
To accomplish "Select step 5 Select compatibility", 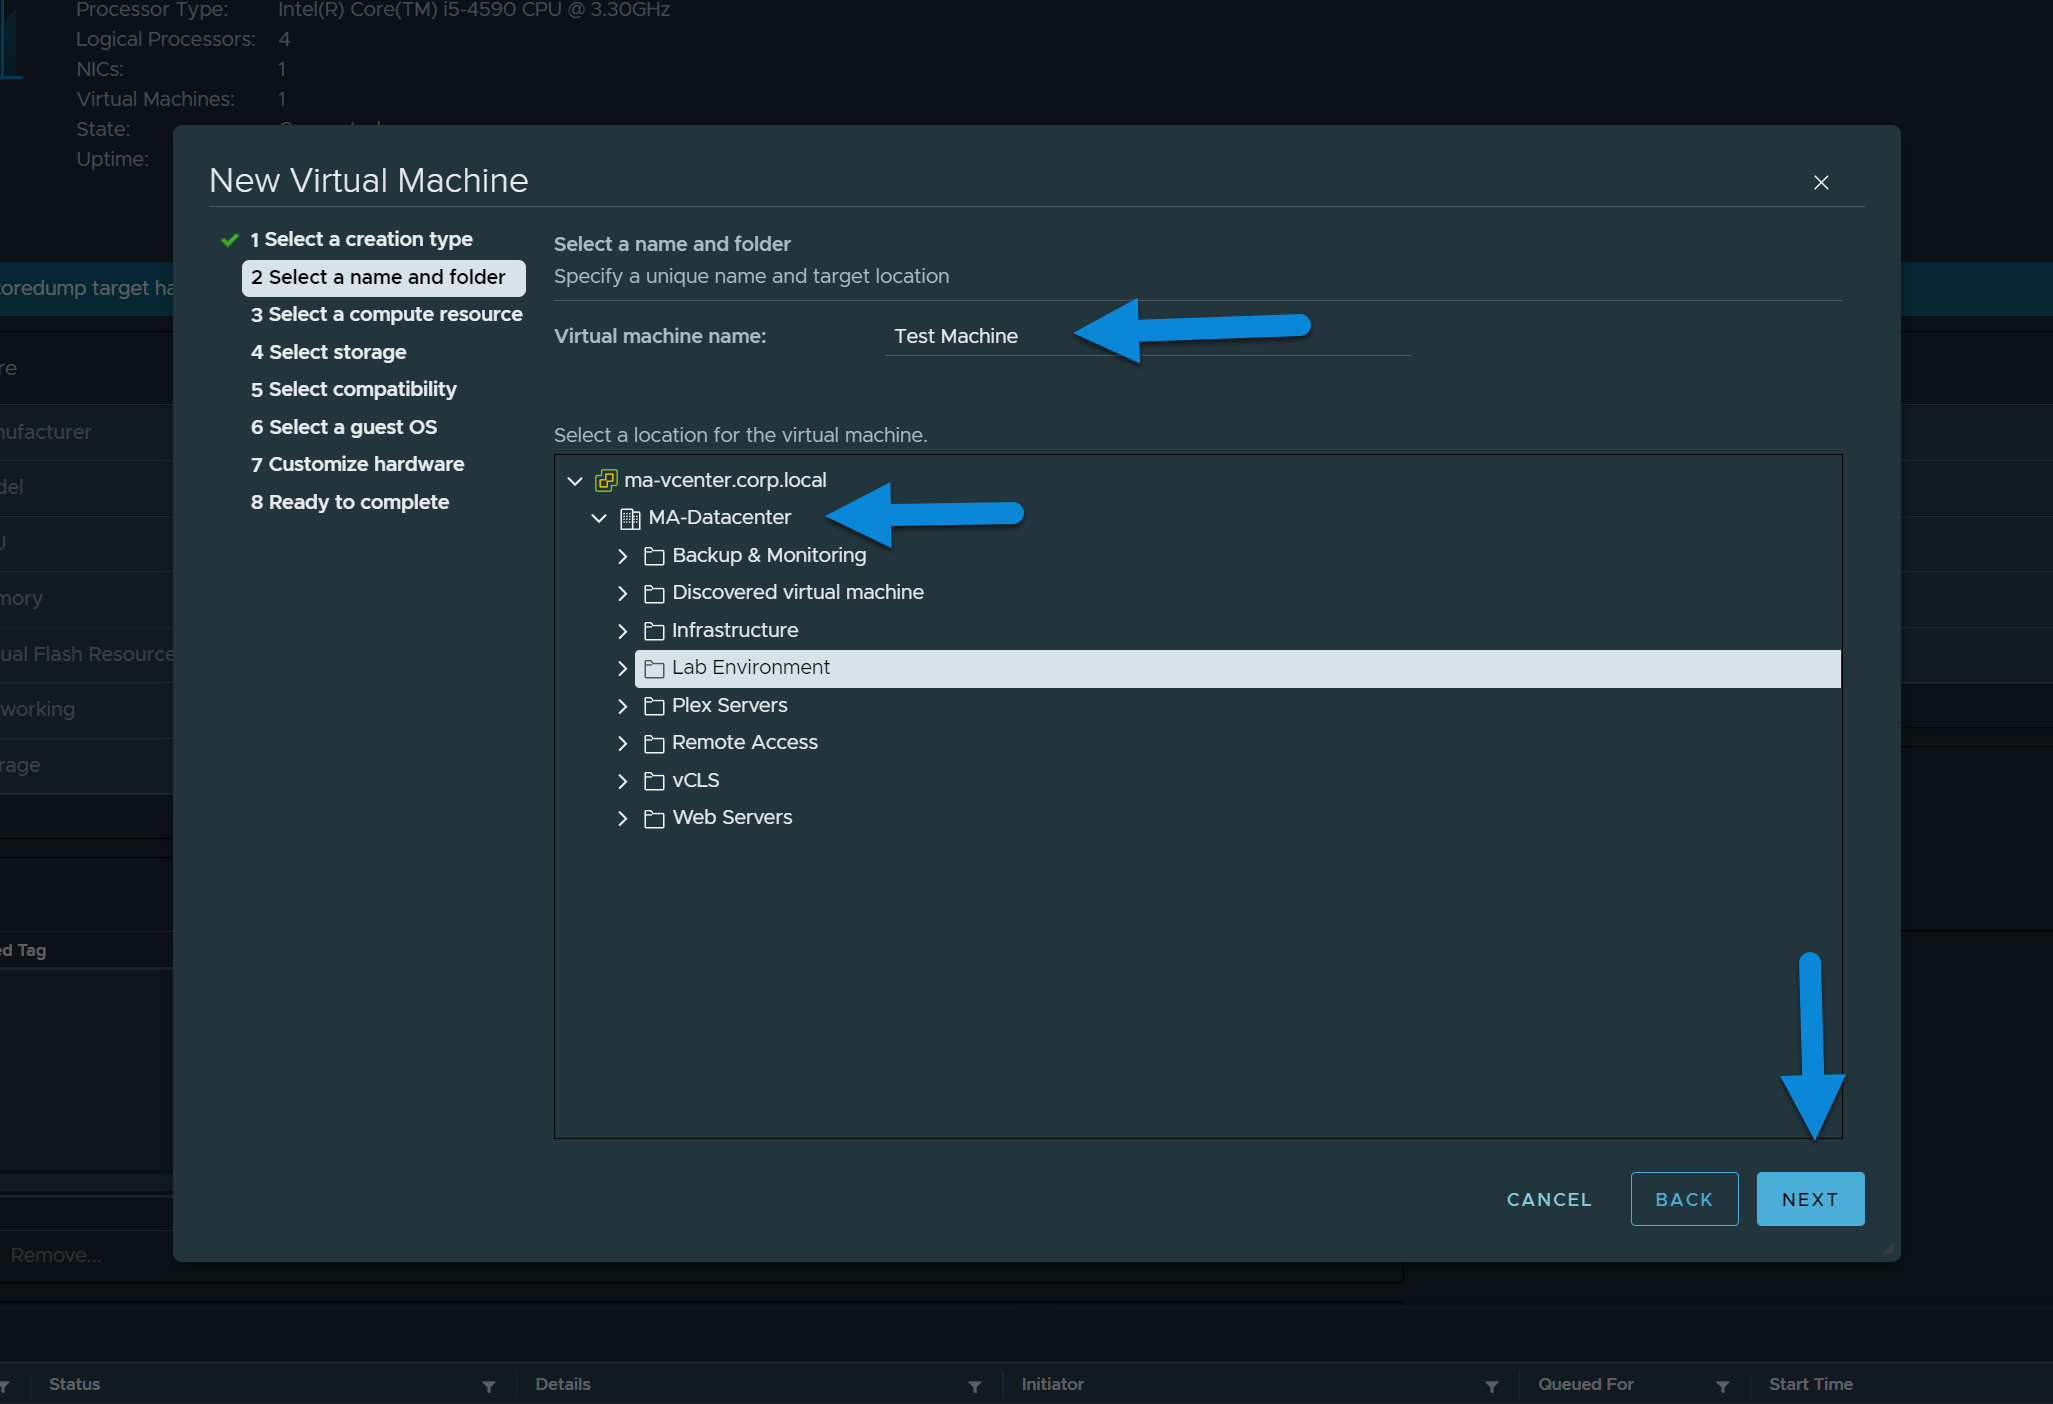I will 353,389.
